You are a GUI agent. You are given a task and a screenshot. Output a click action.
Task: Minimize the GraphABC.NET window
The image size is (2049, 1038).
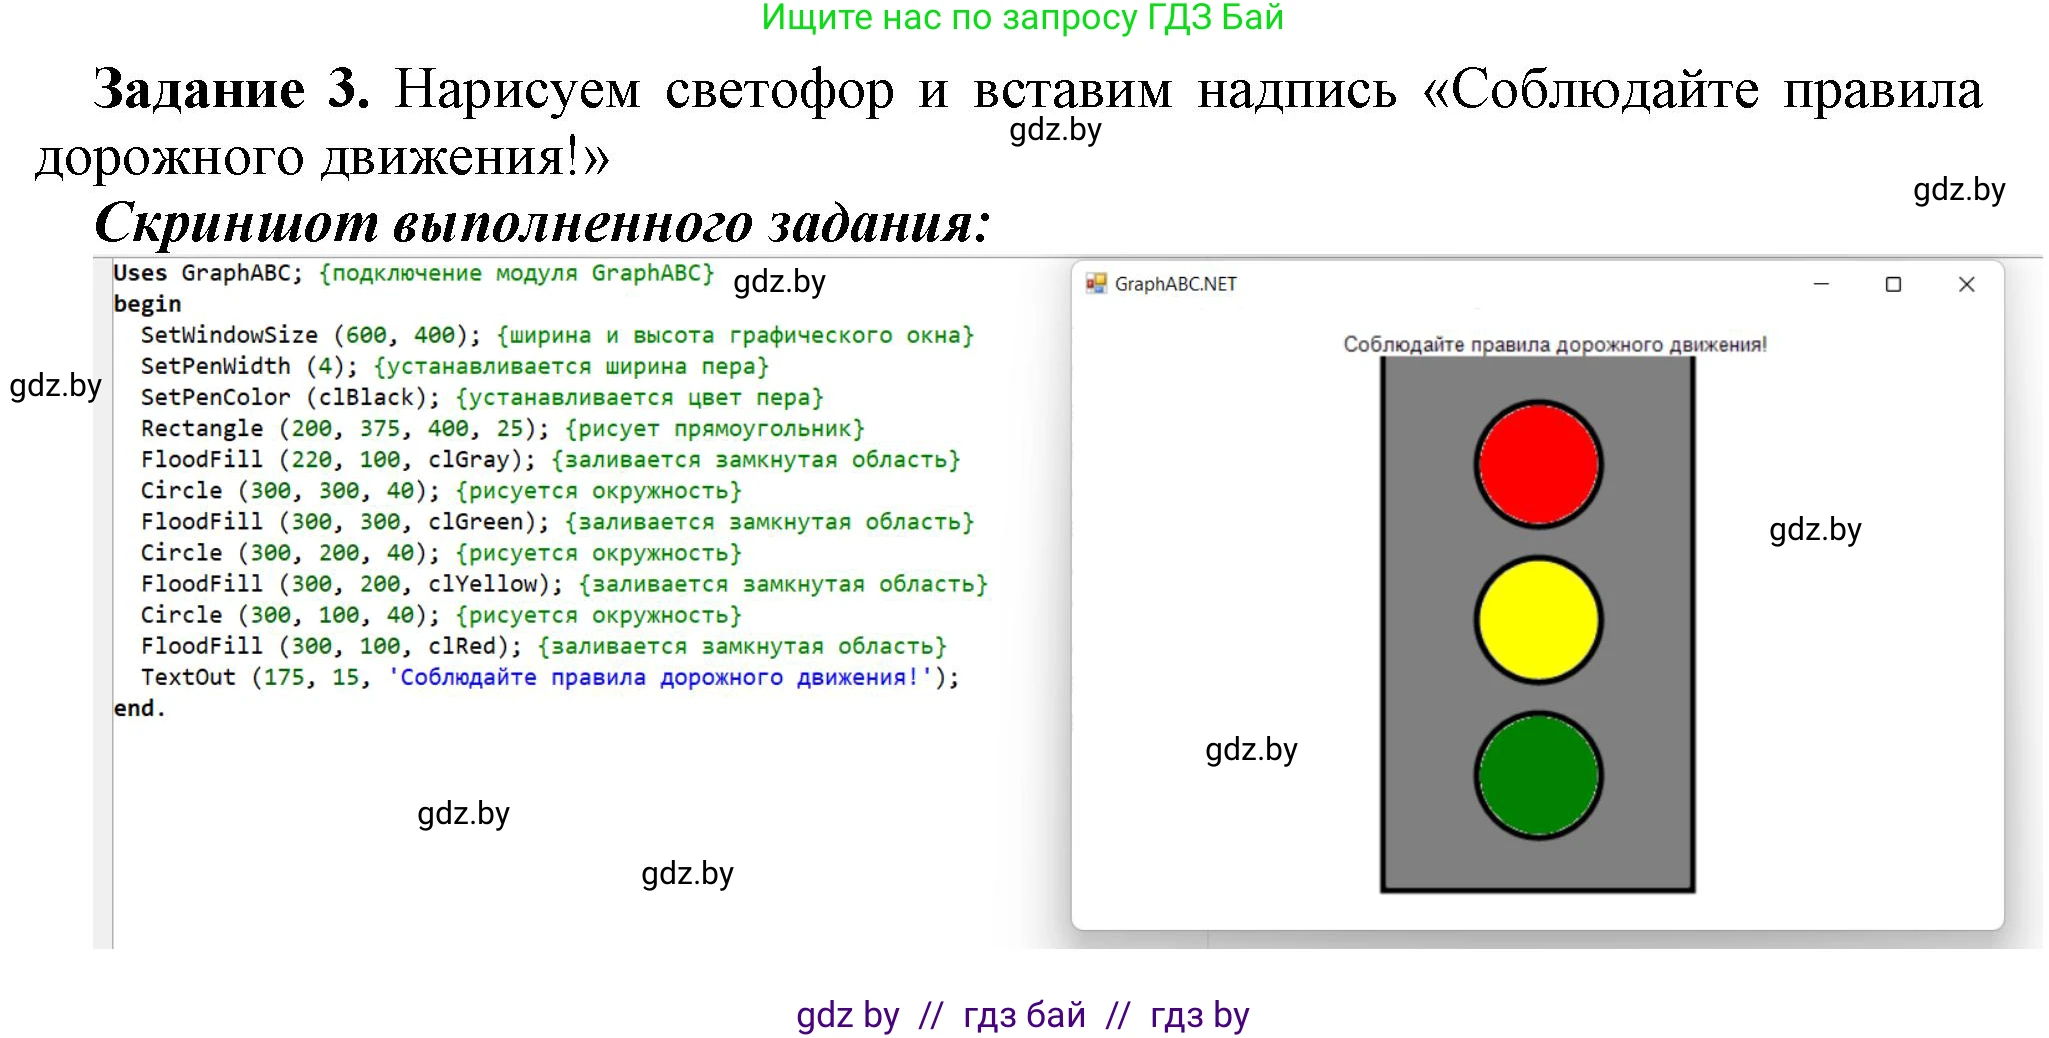tap(1821, 284)
